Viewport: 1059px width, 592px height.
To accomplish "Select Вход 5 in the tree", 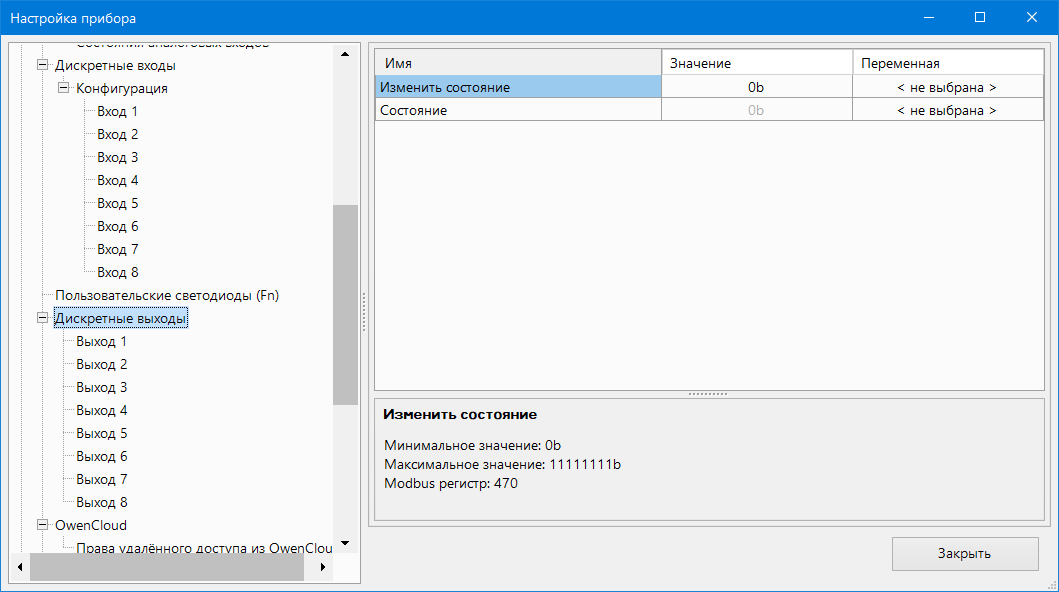I will 117,203.
